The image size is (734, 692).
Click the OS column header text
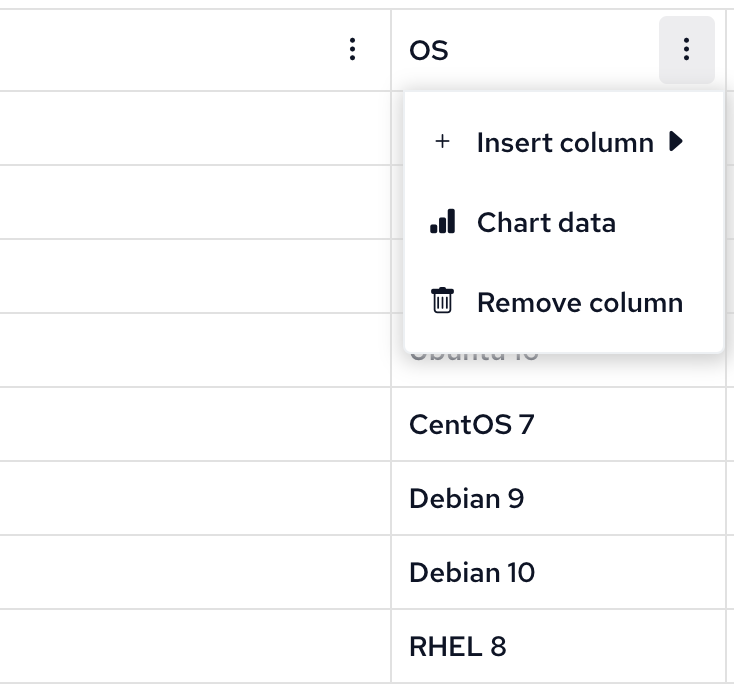tap(428, 50)
